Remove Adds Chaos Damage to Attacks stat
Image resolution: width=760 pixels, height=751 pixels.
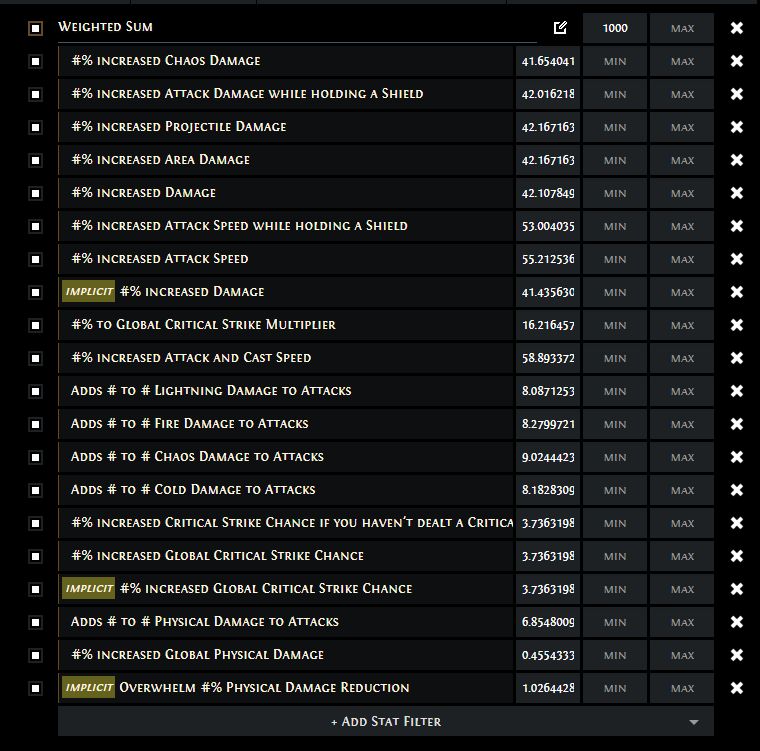tap(737, 457)
